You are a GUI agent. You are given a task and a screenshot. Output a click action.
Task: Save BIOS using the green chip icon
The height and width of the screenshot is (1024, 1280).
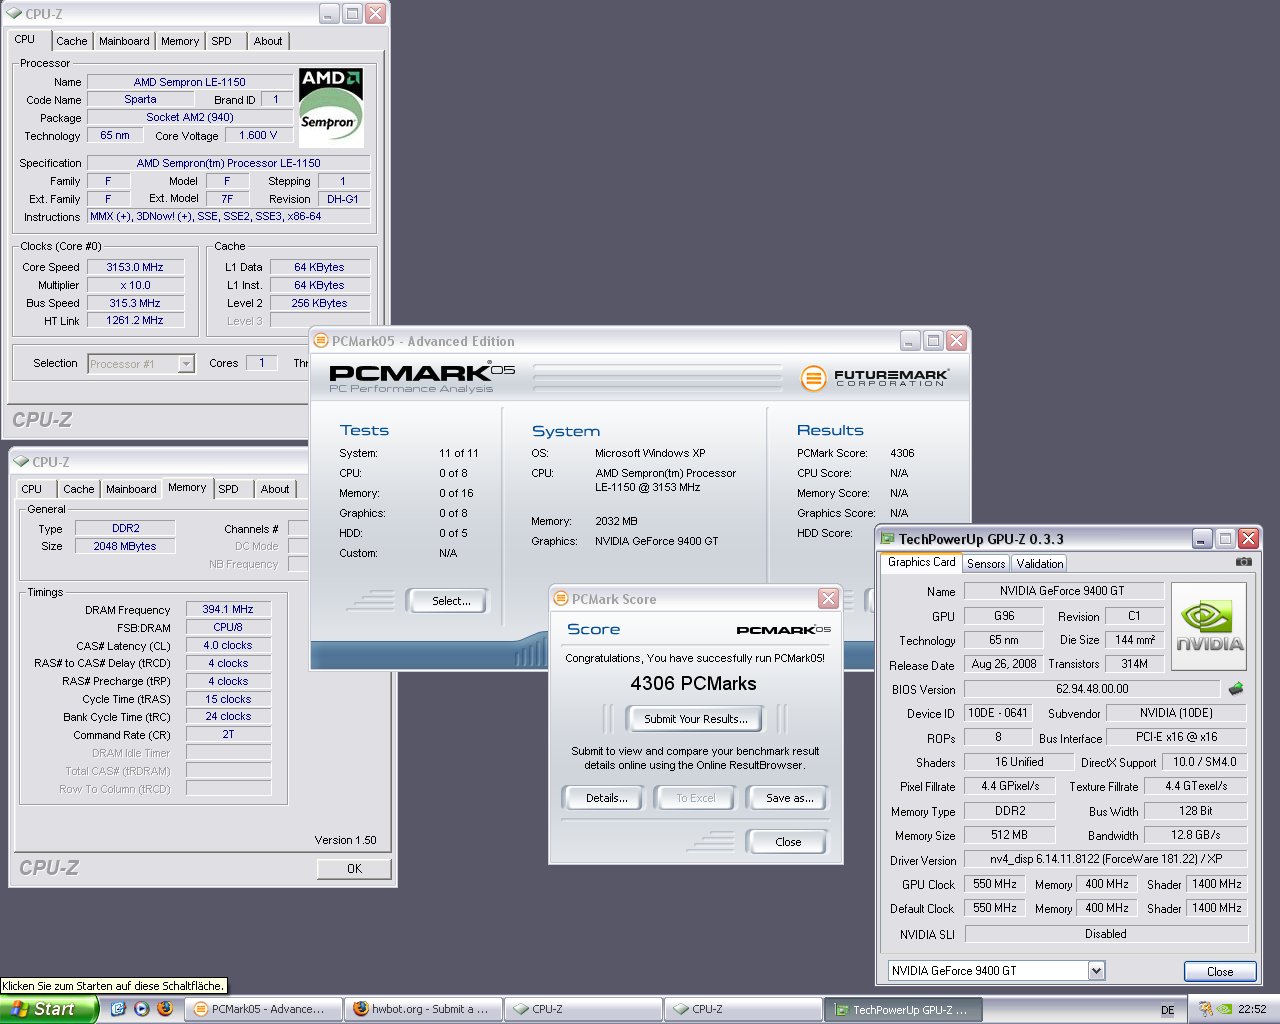point(1236,688)
